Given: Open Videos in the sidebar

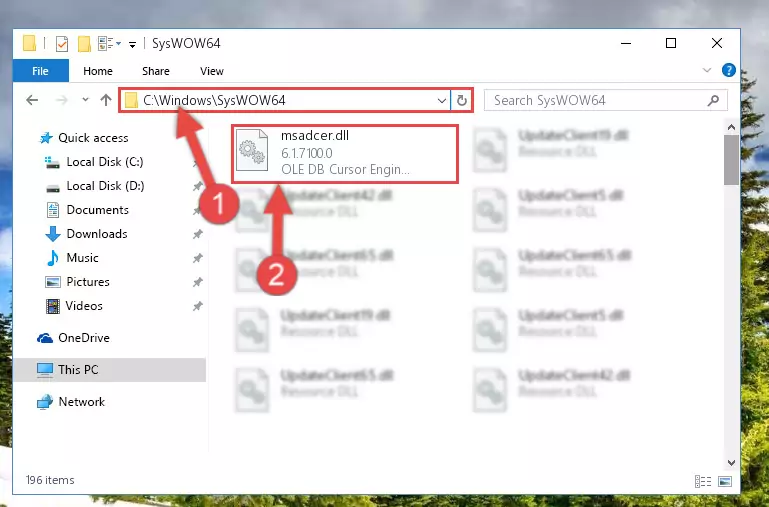Looking at the screenshot, I should click(84, 306).
